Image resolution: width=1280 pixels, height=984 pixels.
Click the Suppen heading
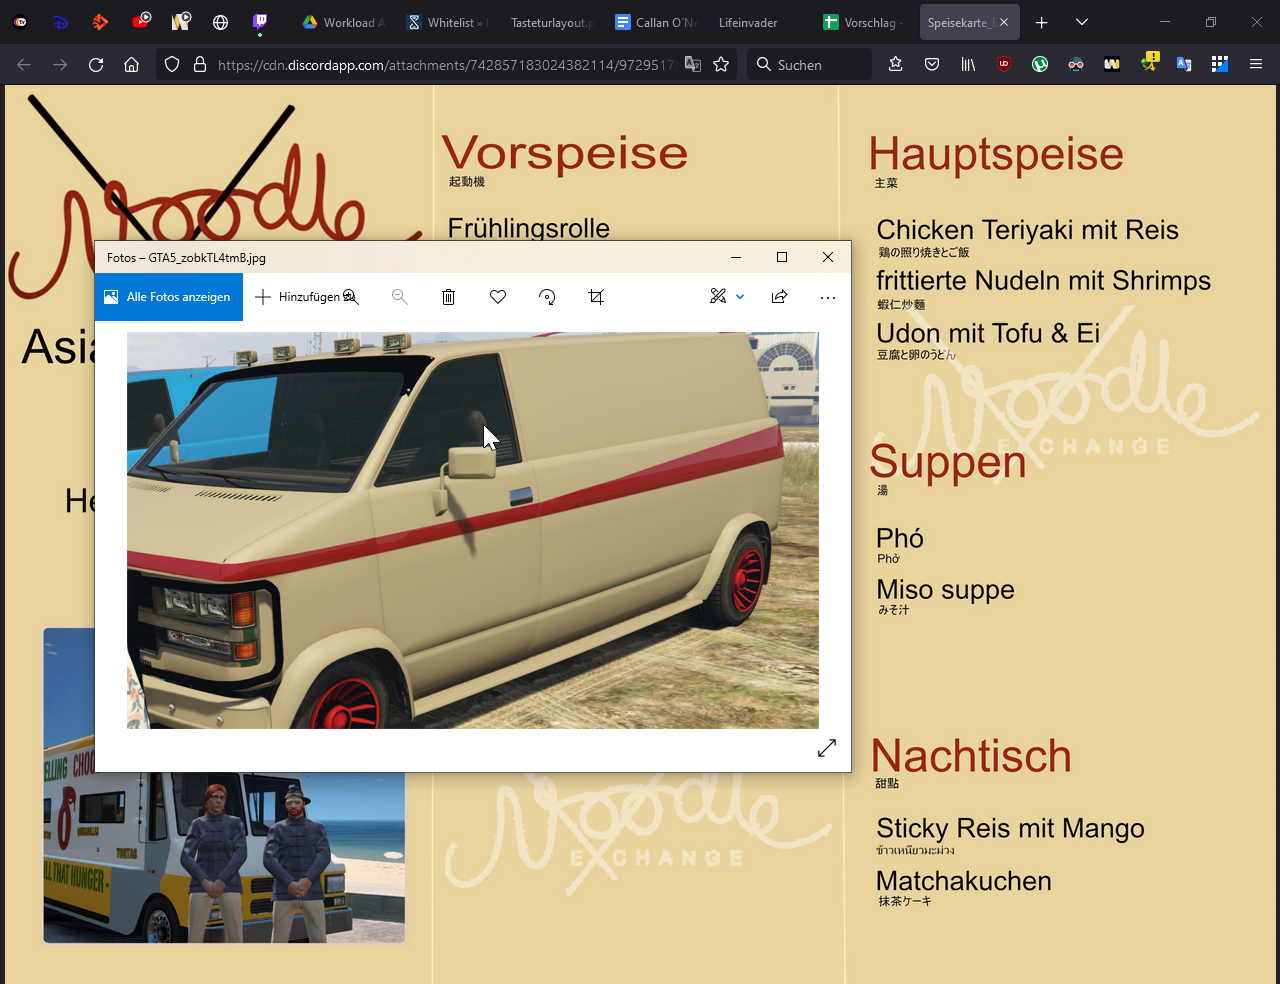point(947,463)
